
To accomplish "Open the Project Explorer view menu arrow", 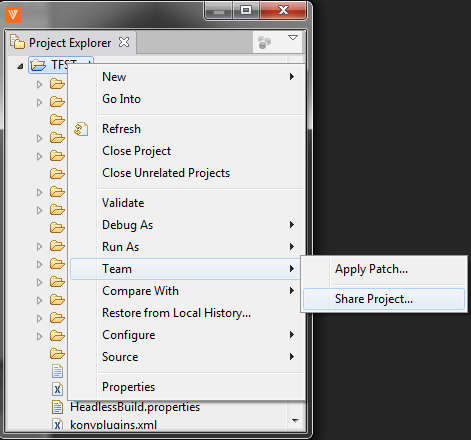I will [x=293, y=38].
